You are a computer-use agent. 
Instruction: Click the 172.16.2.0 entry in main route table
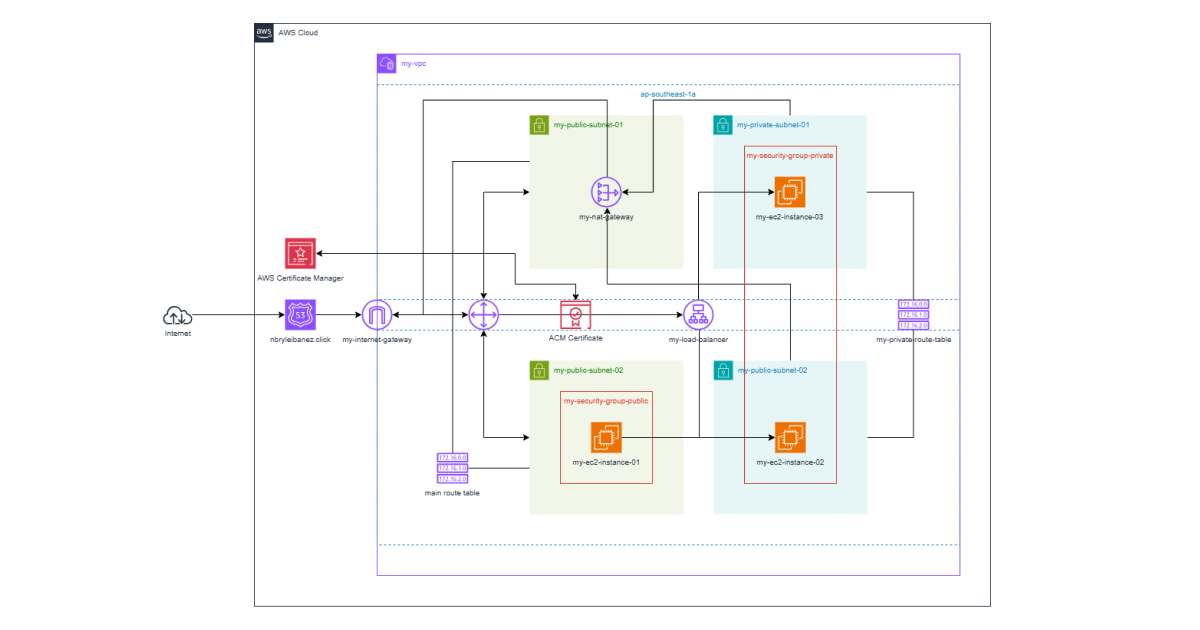click(x=451, y=477)
